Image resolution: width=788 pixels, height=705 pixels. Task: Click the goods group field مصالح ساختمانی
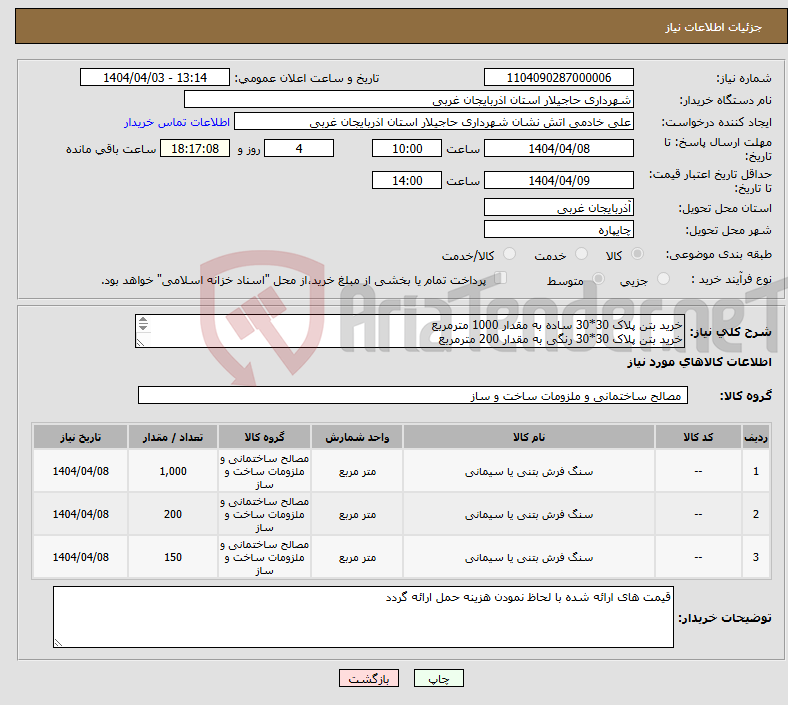pyautogui.click(x=413, y=395)
